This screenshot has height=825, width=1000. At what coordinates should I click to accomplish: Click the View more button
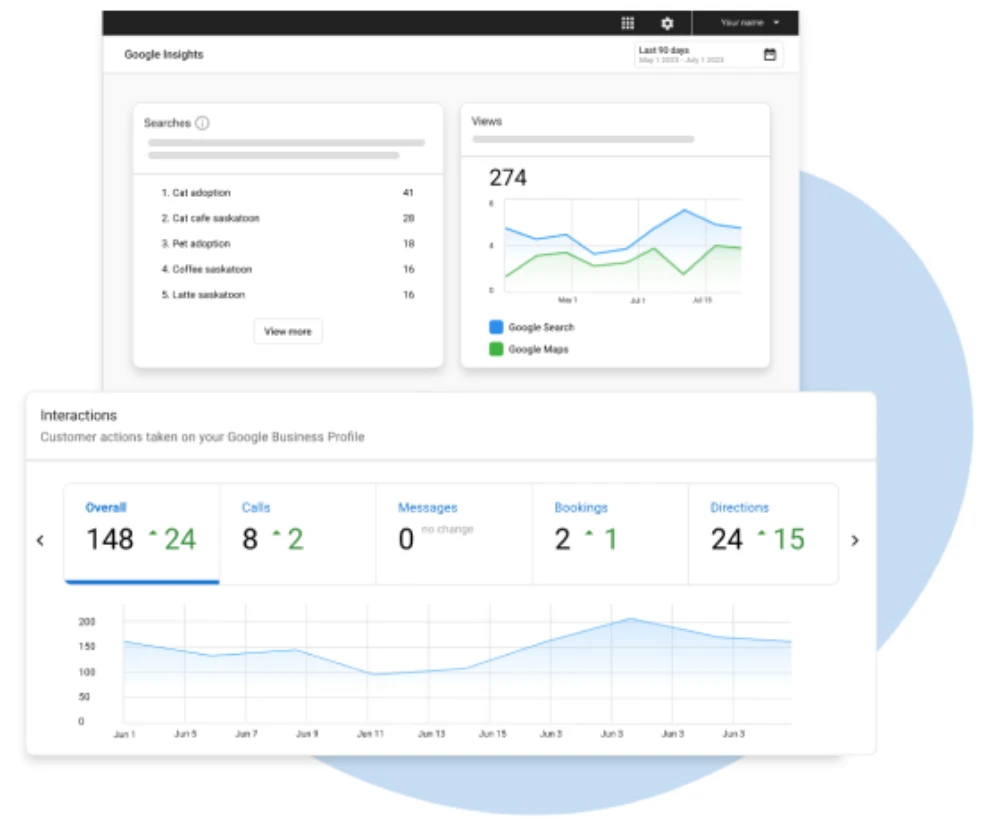(288, 331)
